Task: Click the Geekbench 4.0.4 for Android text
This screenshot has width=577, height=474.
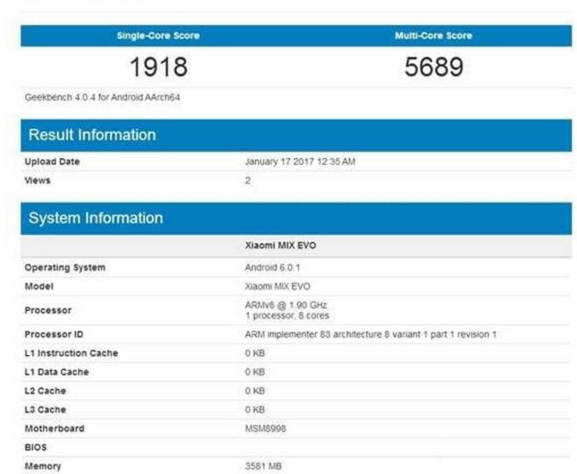Action: pos(102,98)
